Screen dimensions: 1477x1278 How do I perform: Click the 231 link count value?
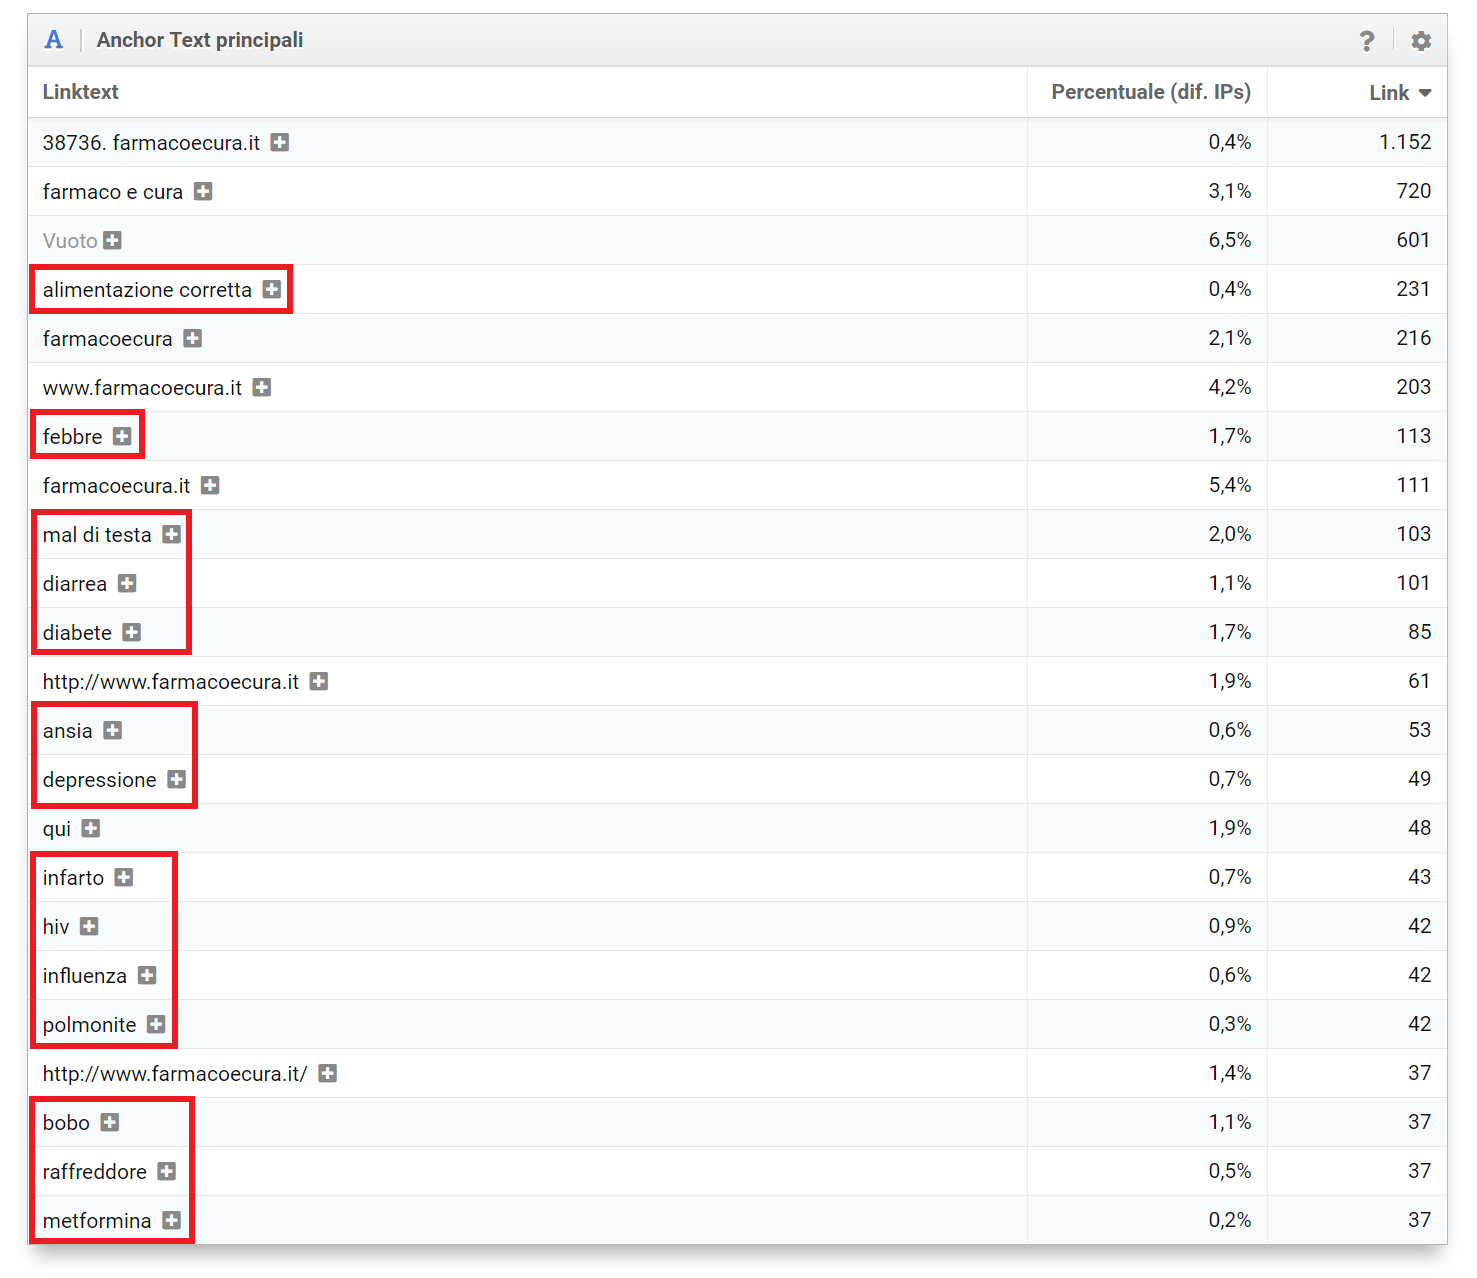1414,289
